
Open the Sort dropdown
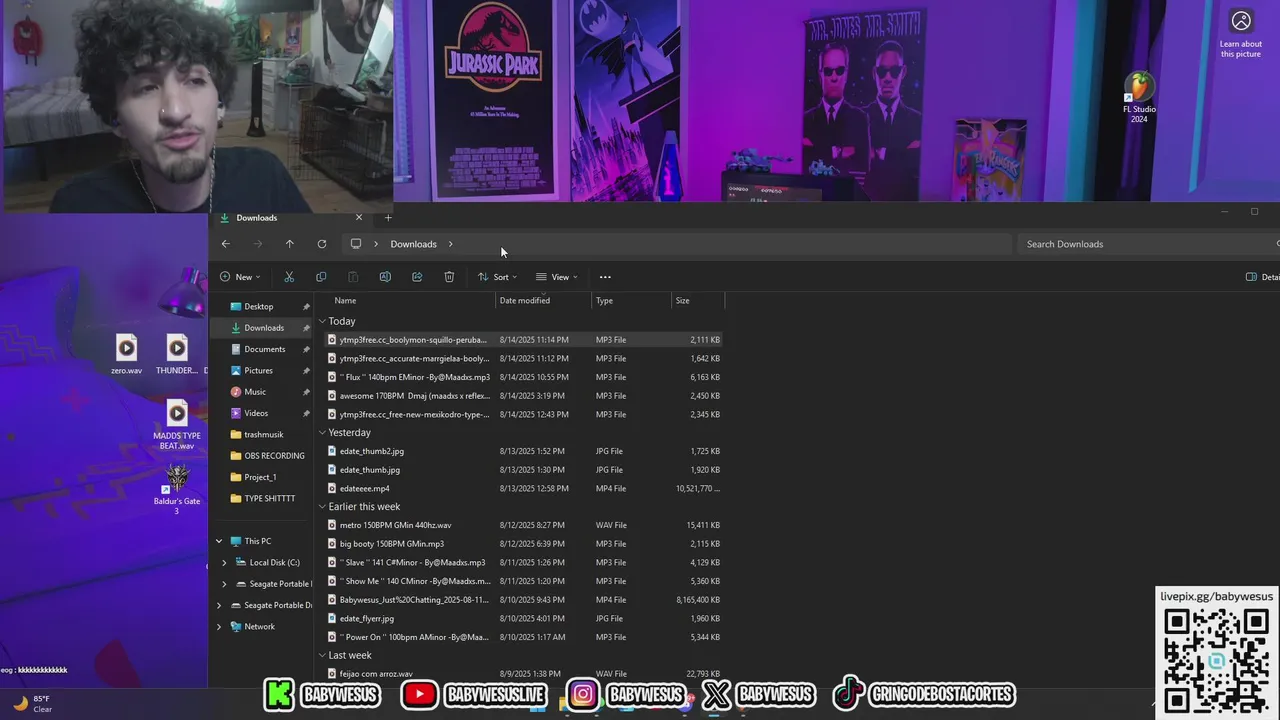(497, 277)
